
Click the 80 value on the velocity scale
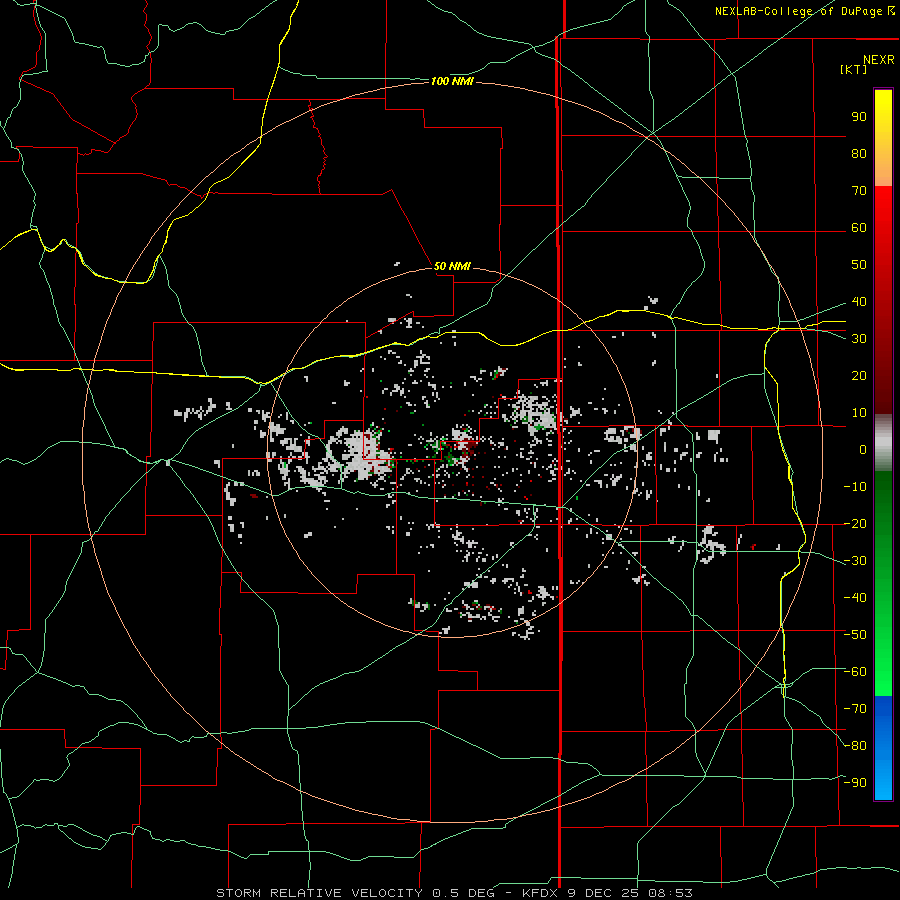(x=859, y=154)
